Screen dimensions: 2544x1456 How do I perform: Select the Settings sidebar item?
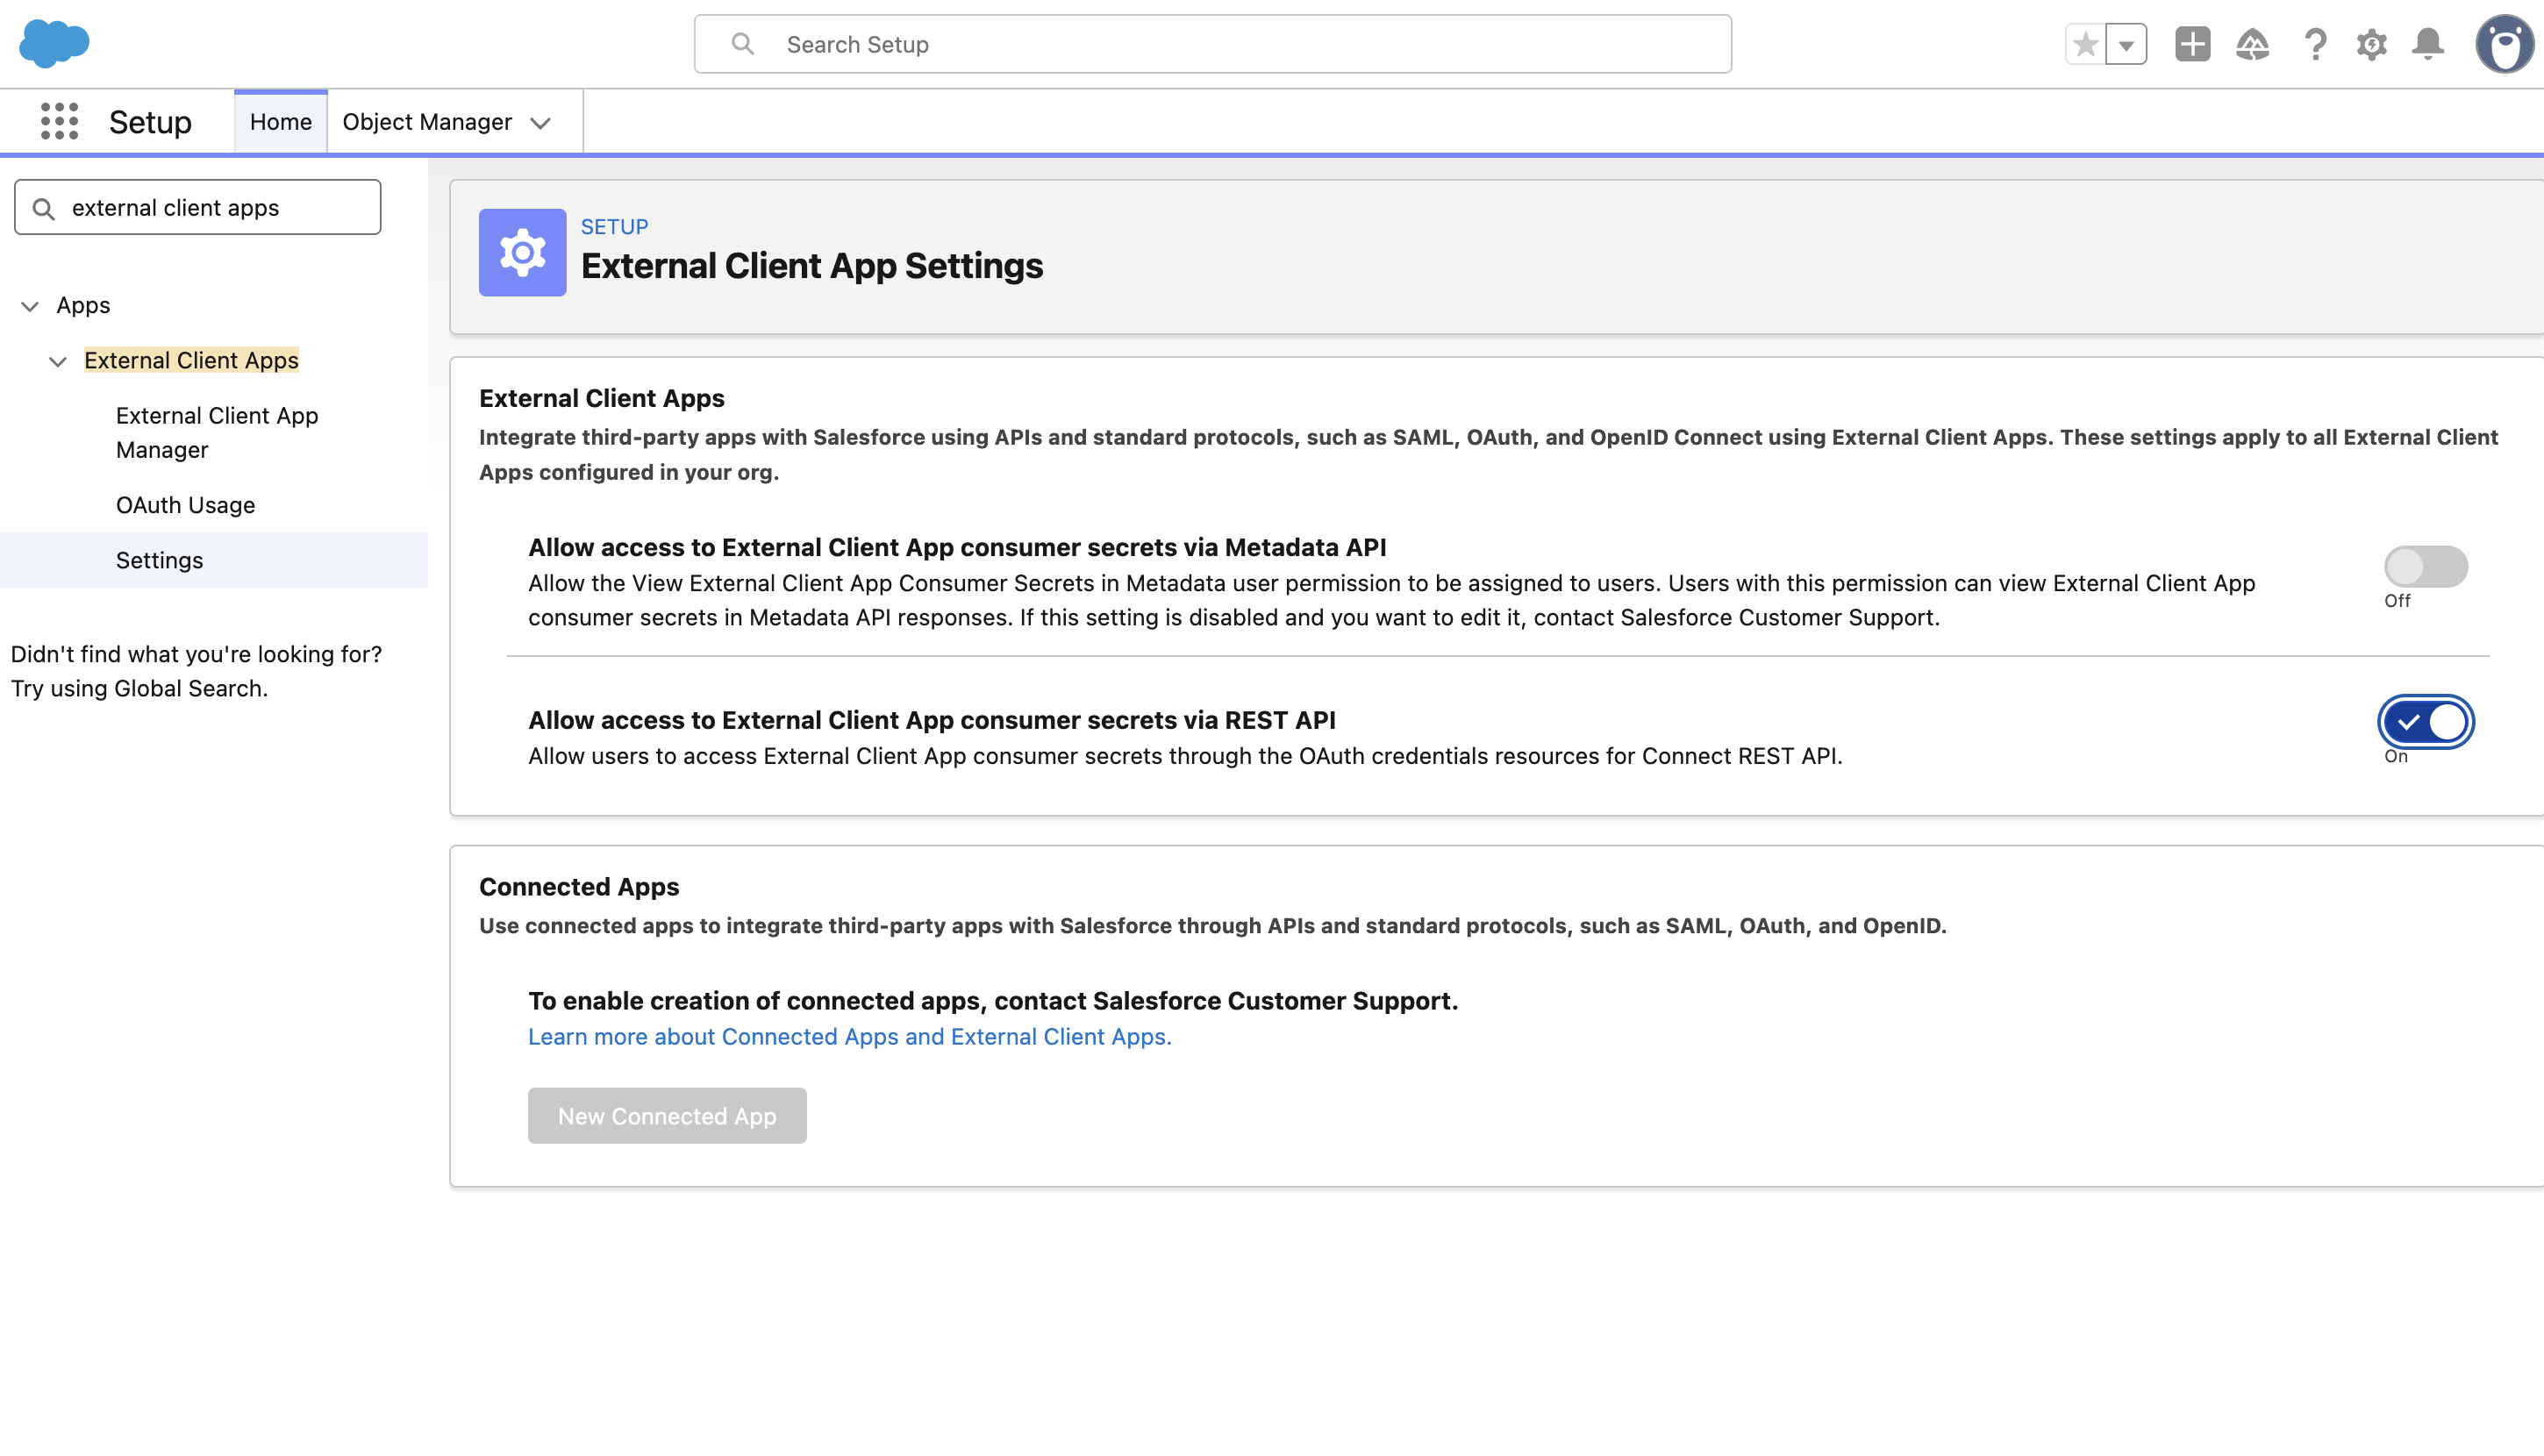(214, 560)
